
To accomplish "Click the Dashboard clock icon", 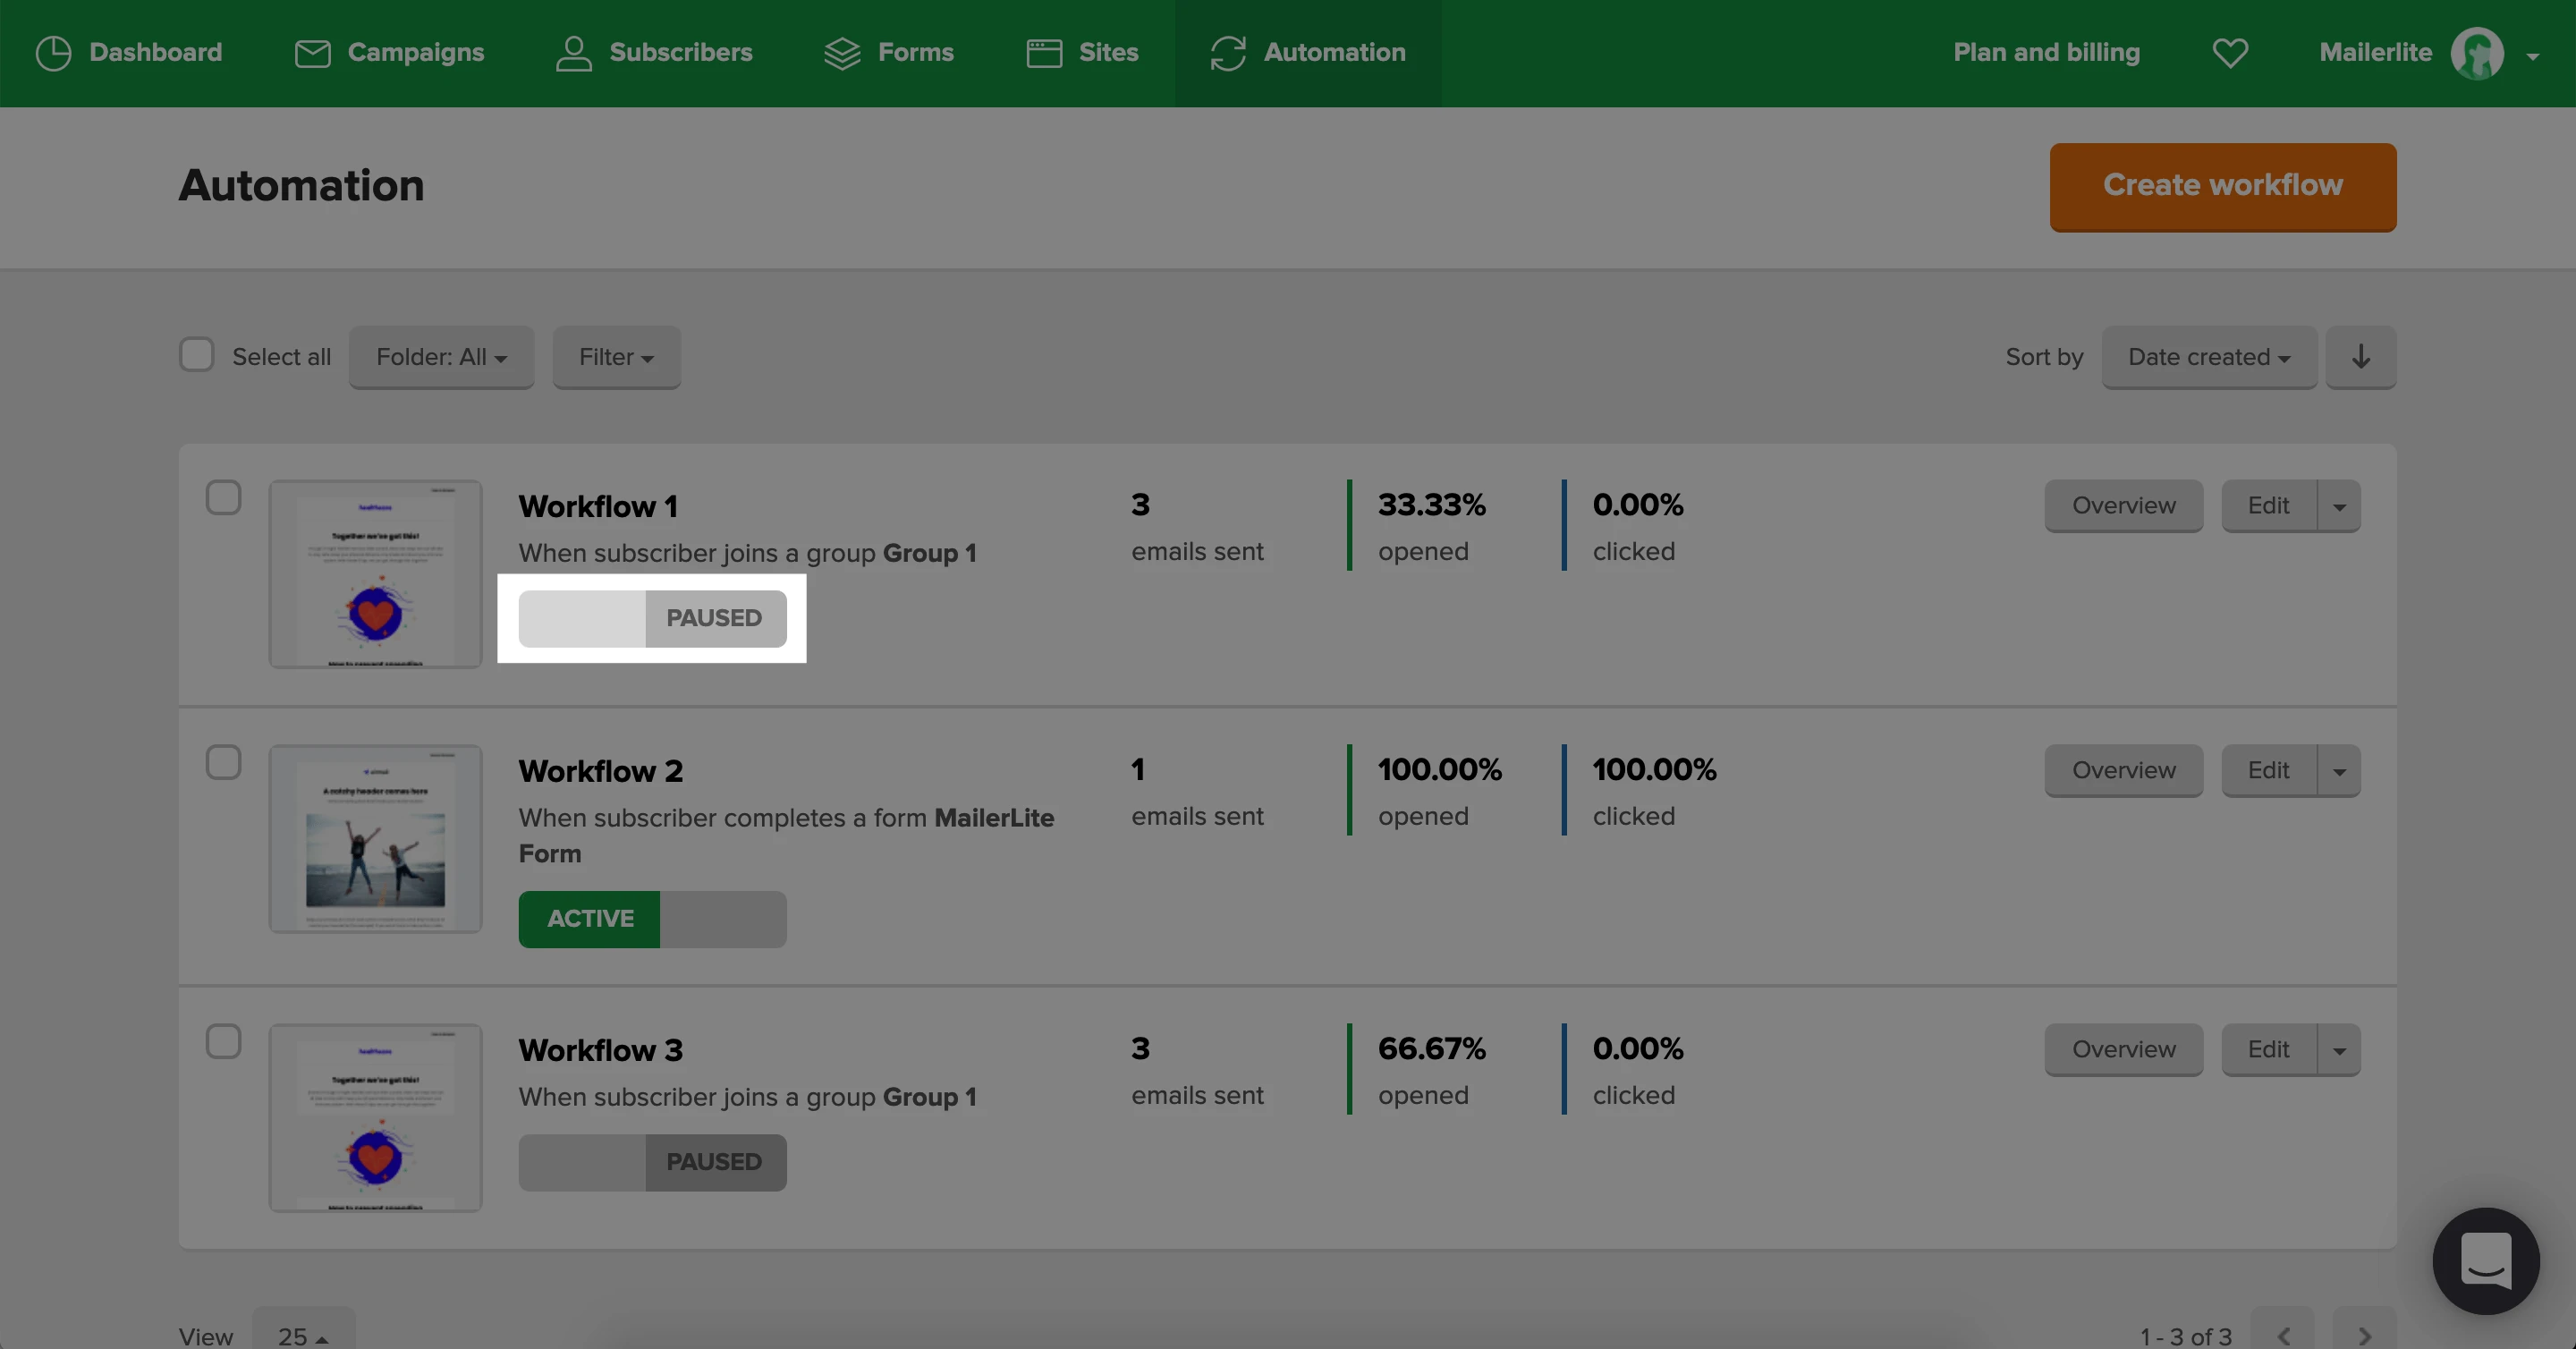I will click(53, 52).
